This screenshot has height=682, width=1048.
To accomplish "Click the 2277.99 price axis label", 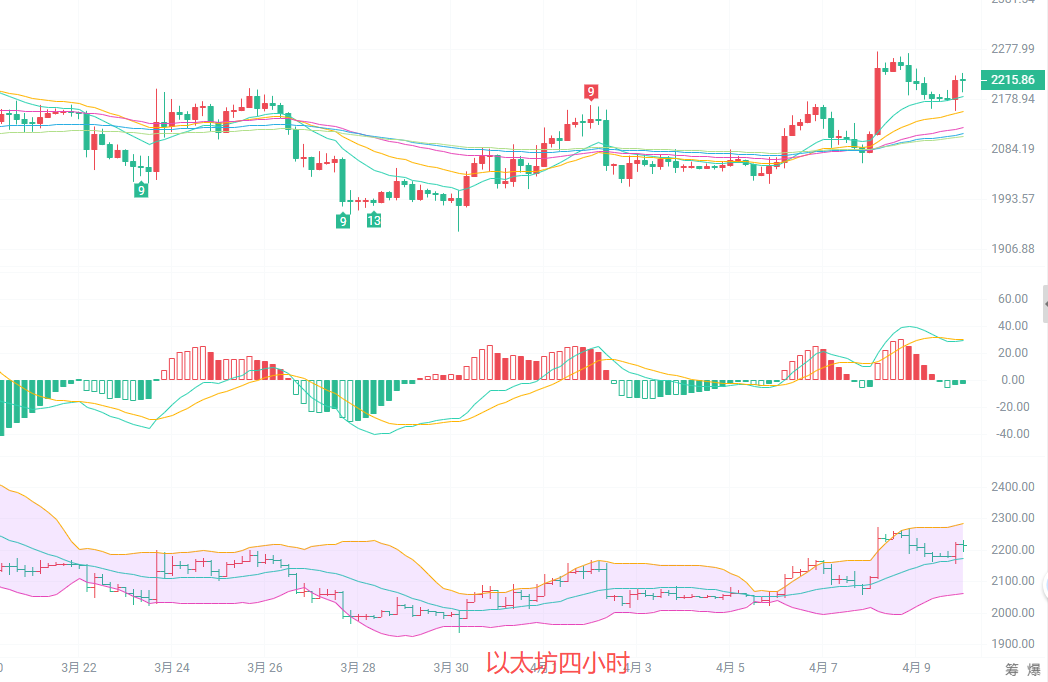I will click(x=1012, y=48).
